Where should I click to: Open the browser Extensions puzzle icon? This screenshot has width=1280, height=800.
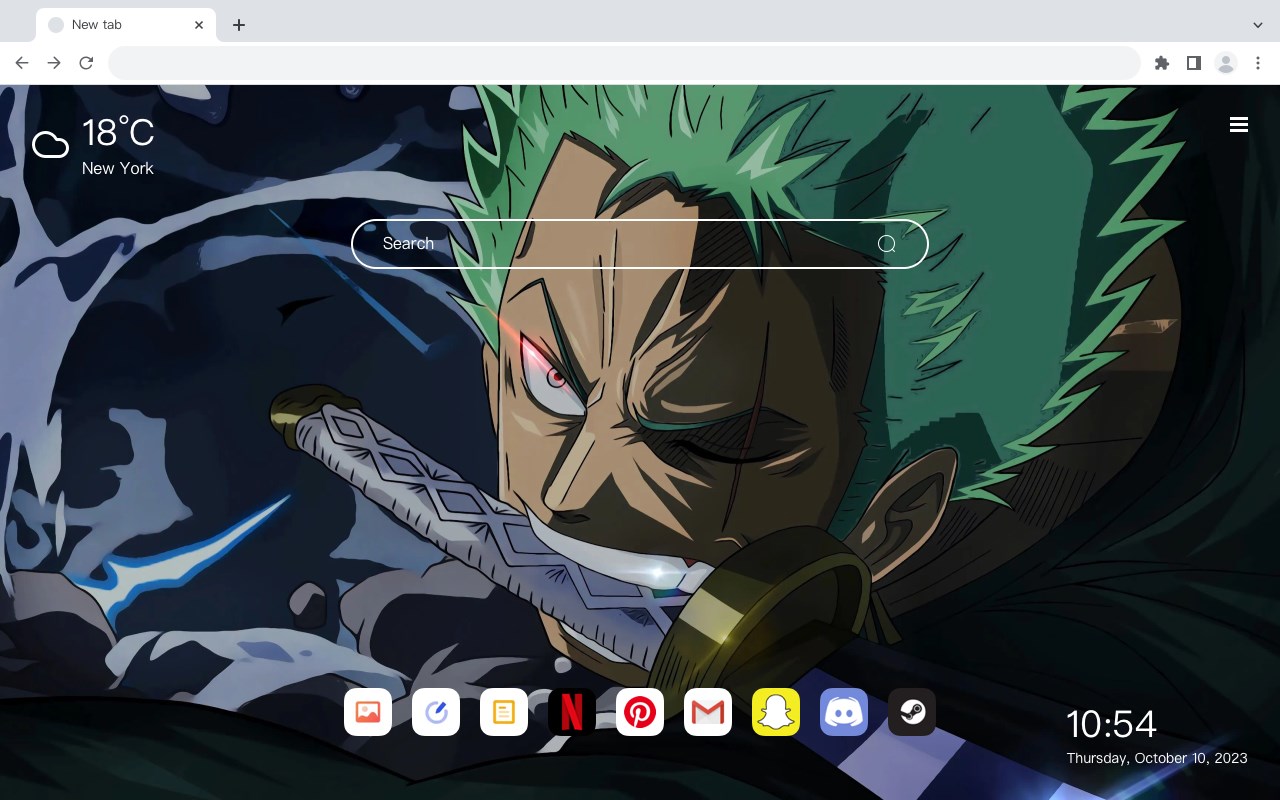(x=1161, y=63)
